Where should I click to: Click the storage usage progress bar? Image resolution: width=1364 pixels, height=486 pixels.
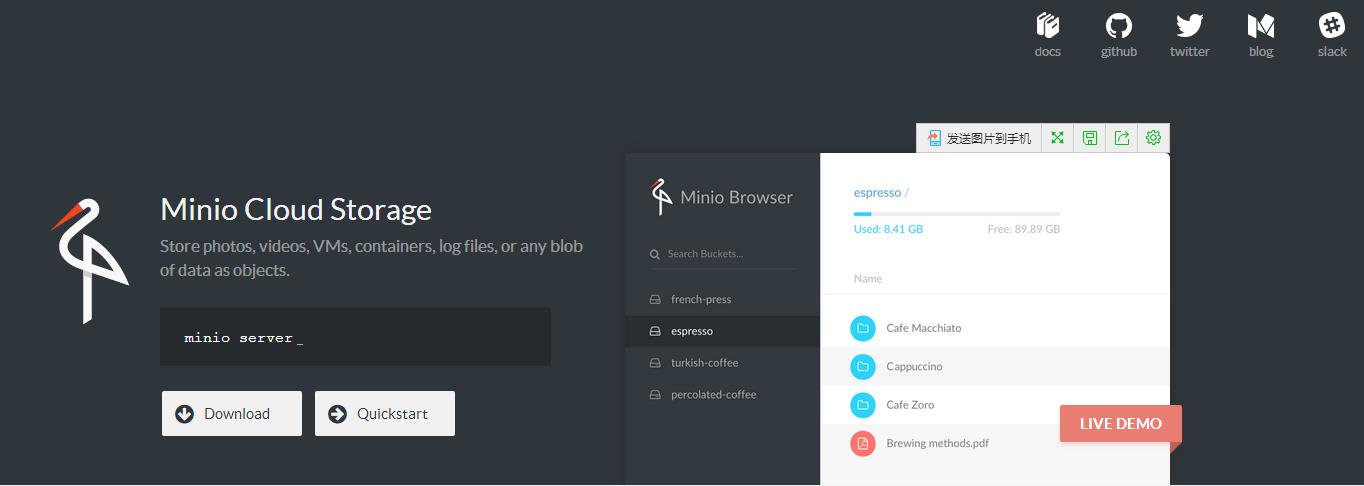[x=956, y=214]
